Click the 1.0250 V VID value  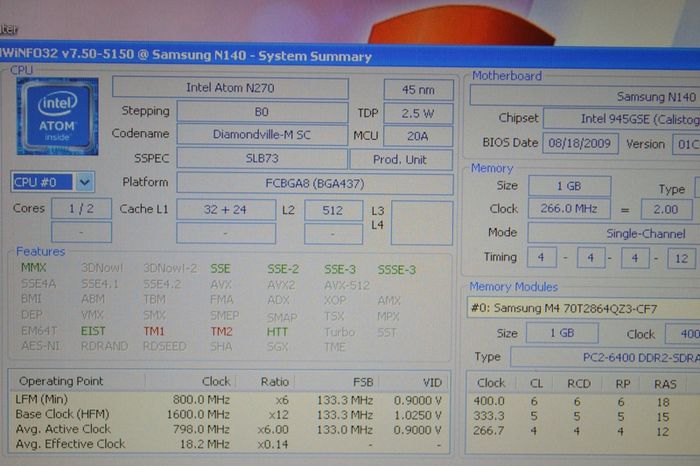tap(418, 416)
